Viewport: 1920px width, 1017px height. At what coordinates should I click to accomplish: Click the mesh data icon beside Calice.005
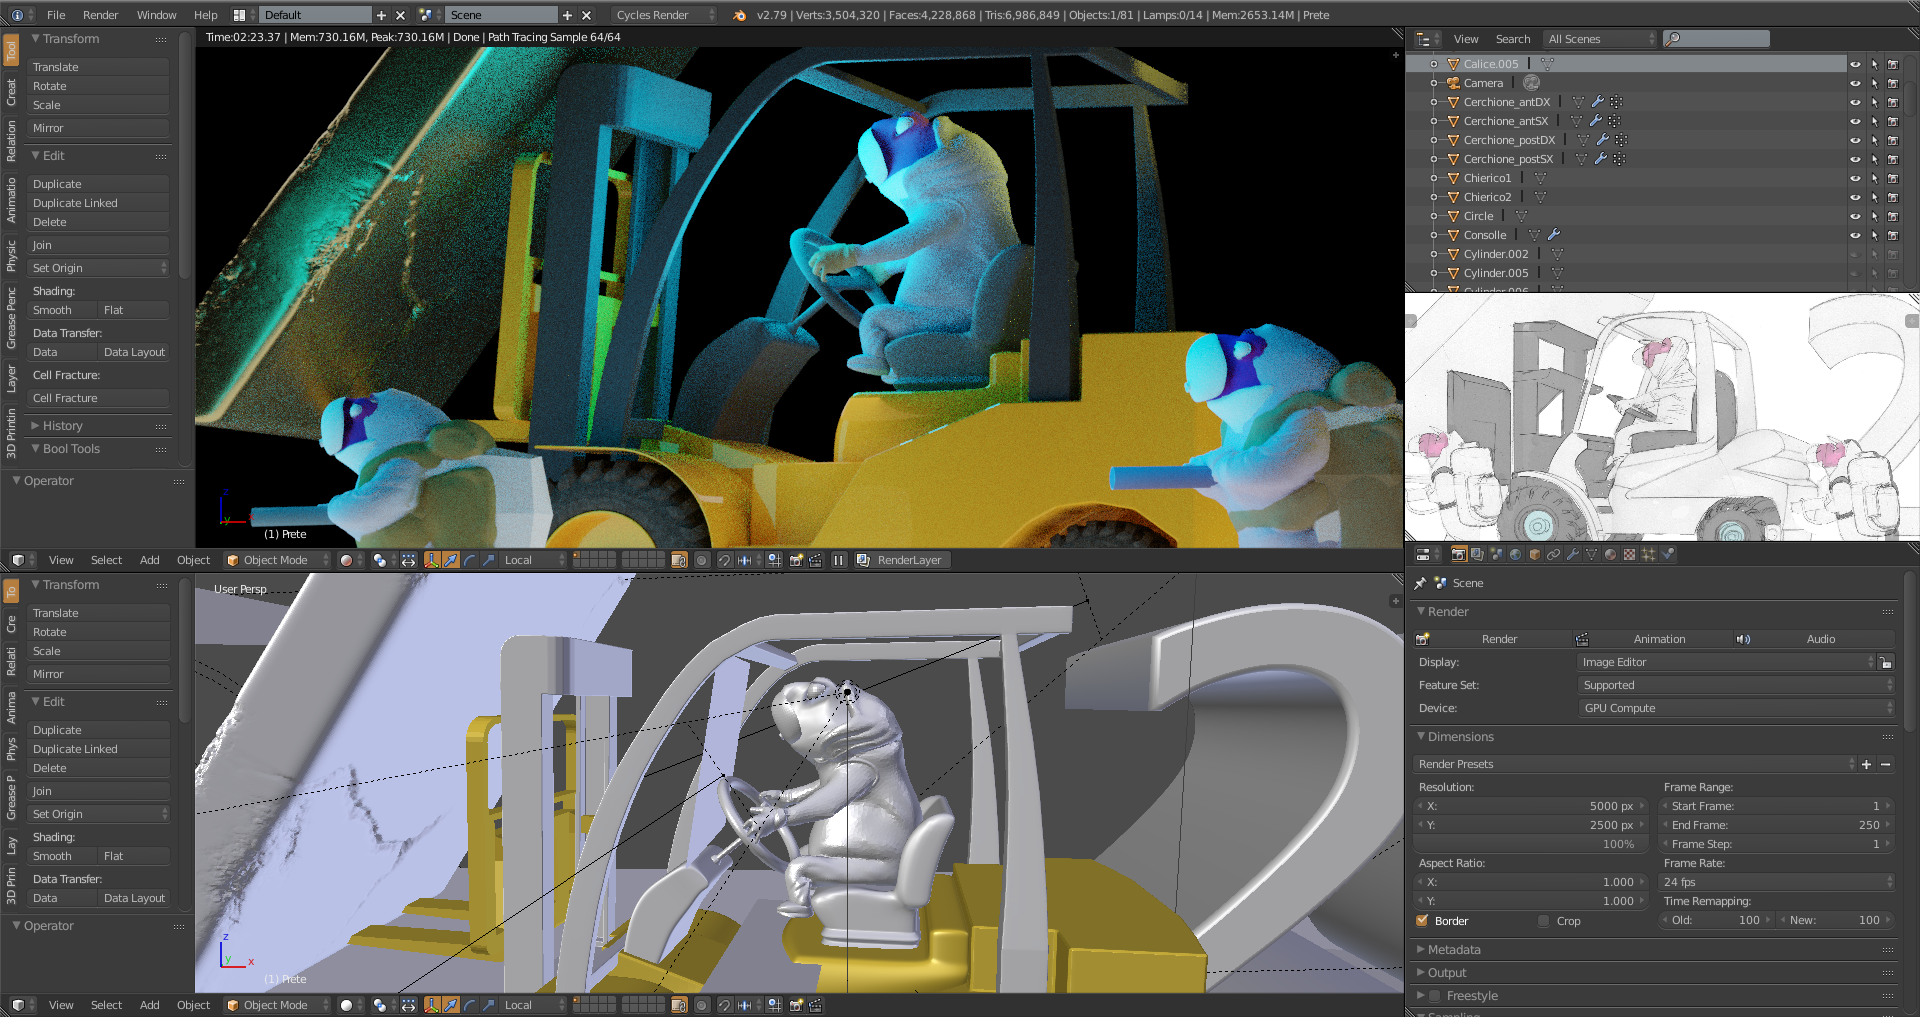(x=1547, y=64)
